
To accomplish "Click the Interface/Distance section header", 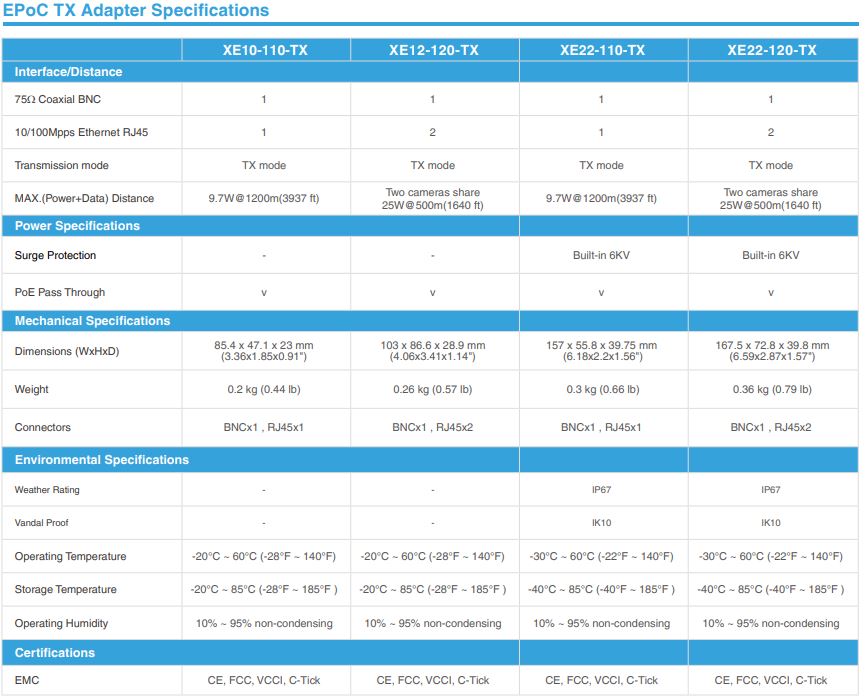I will tap(68, 72).
